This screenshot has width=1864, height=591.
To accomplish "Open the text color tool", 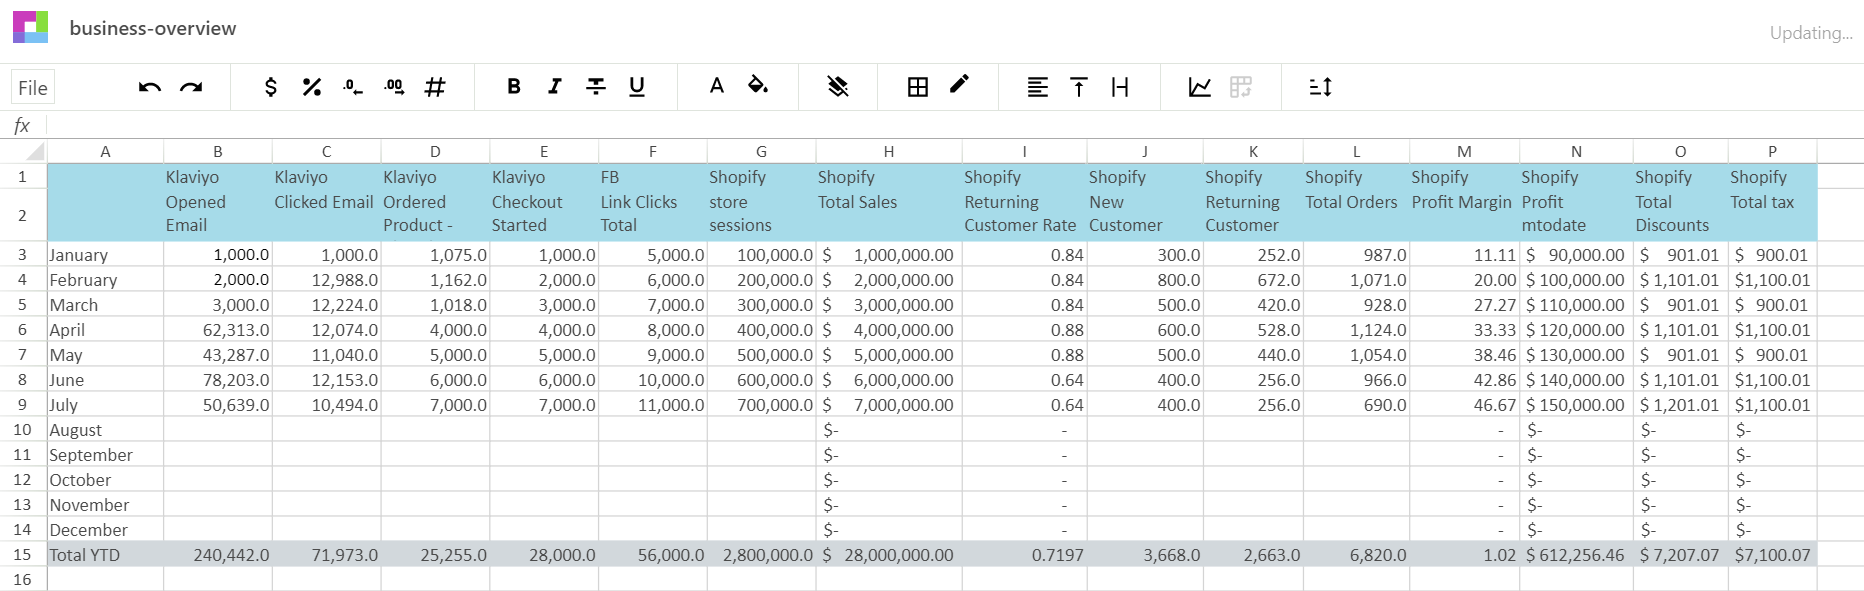I will (717, 86).
